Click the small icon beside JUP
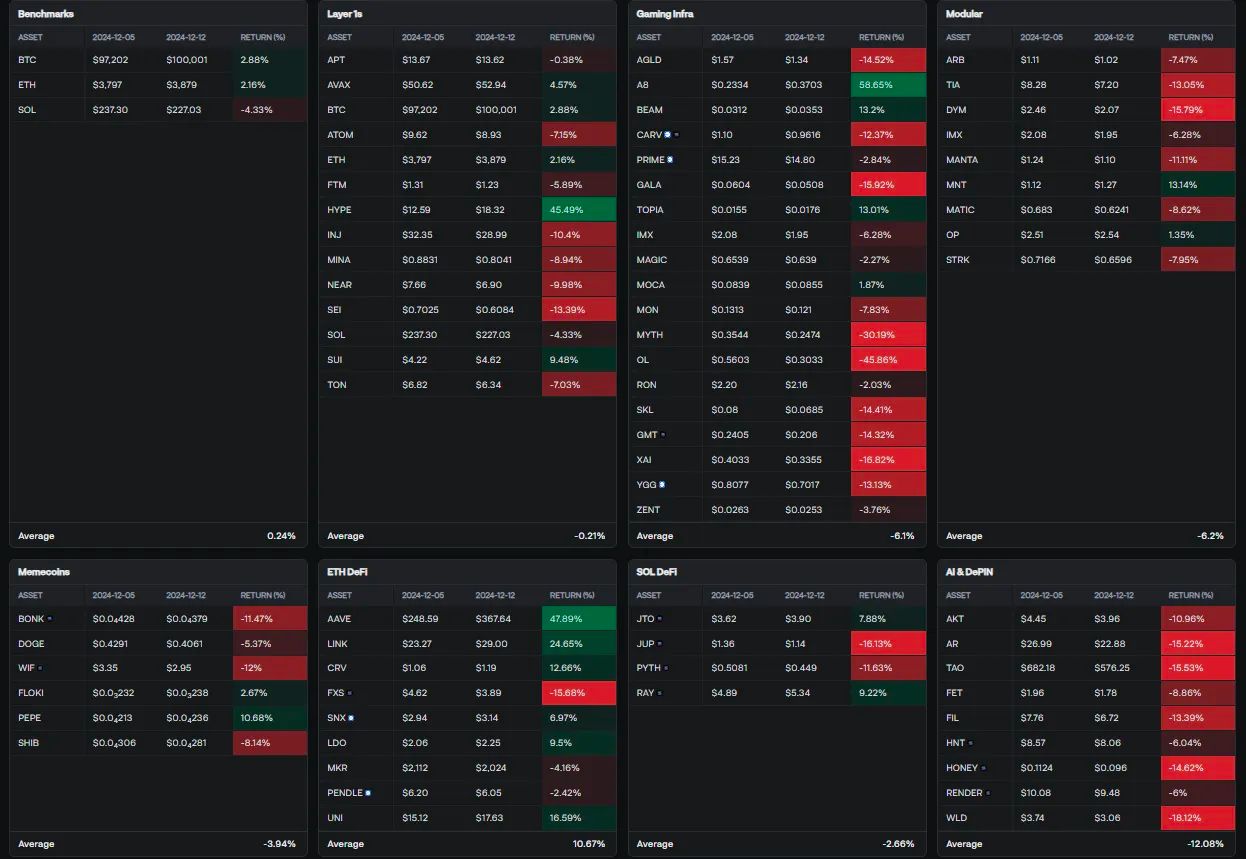Viewport: 1246px width, 859px height. (659, 643)
